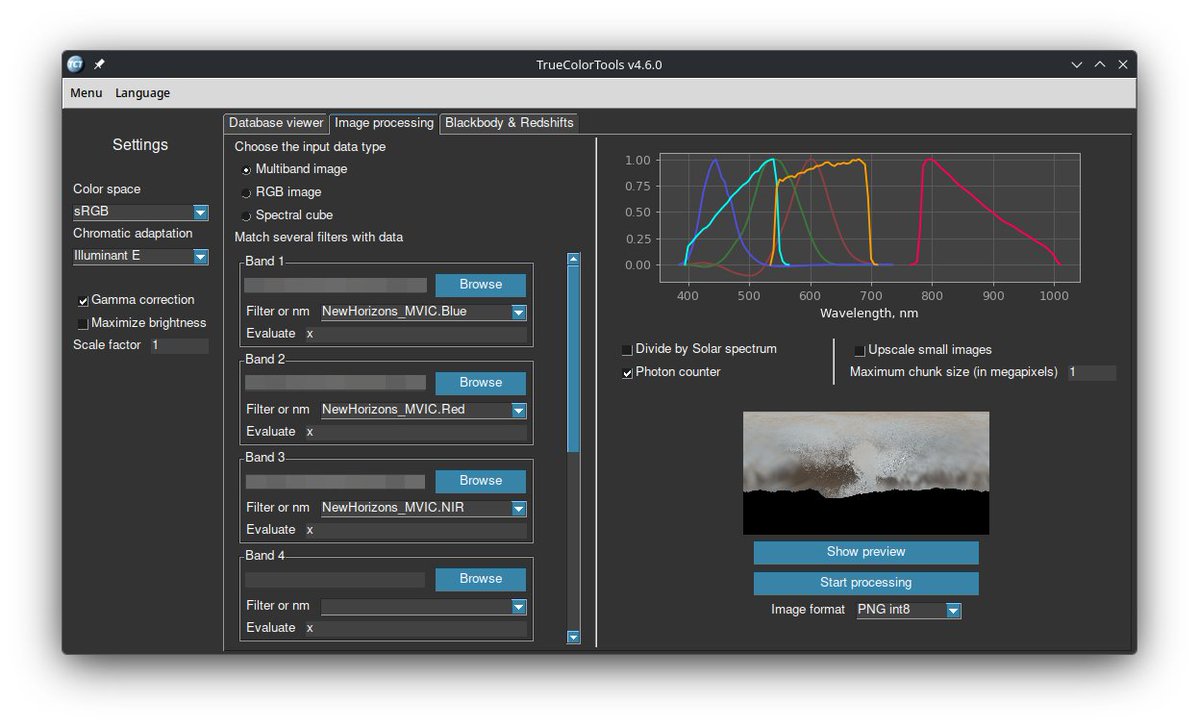Switch to the Blackbody & Redshifts tab
The width and height of the screenshot is (1199, 728).
tap(509, 122)
